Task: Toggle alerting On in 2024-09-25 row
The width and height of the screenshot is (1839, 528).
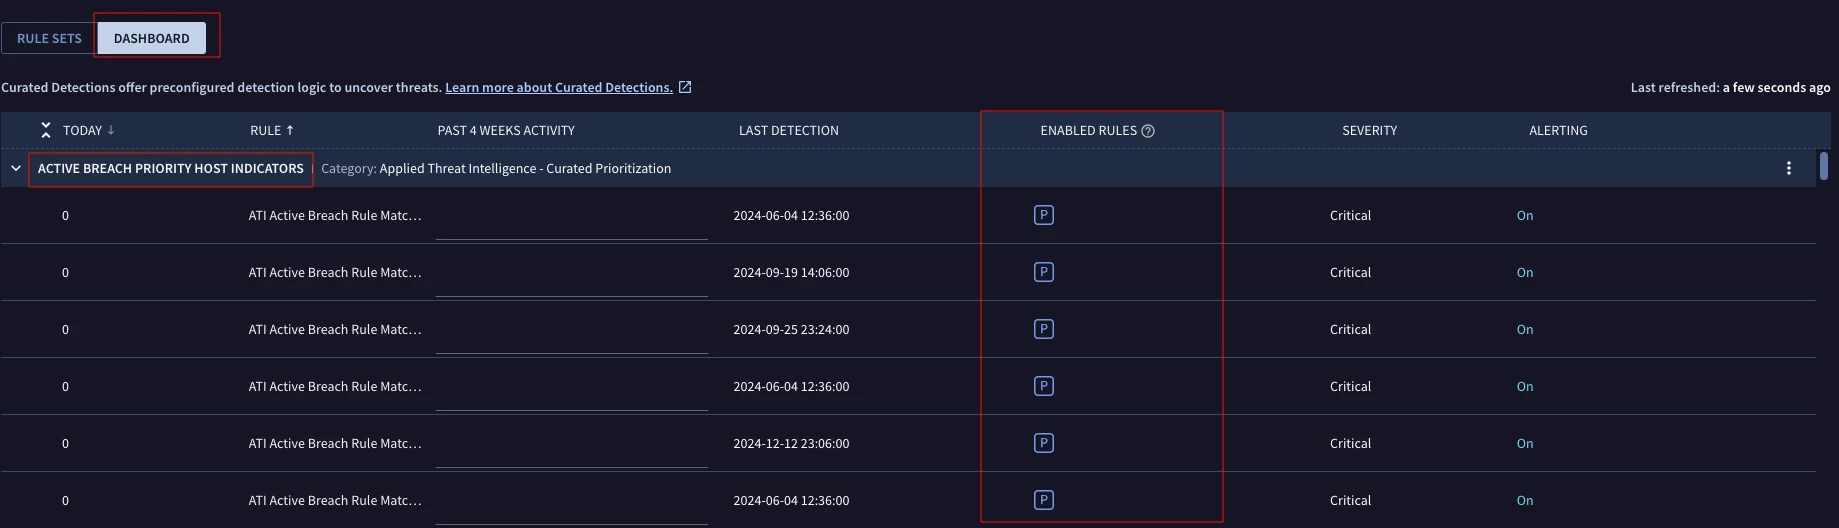Action: [1525, 329]
